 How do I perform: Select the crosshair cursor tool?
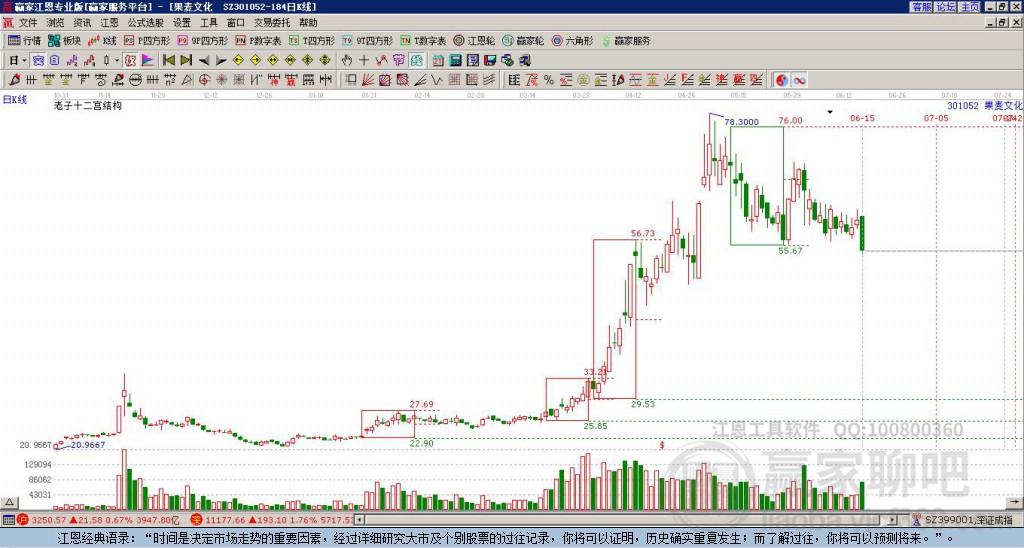point(364,61)
